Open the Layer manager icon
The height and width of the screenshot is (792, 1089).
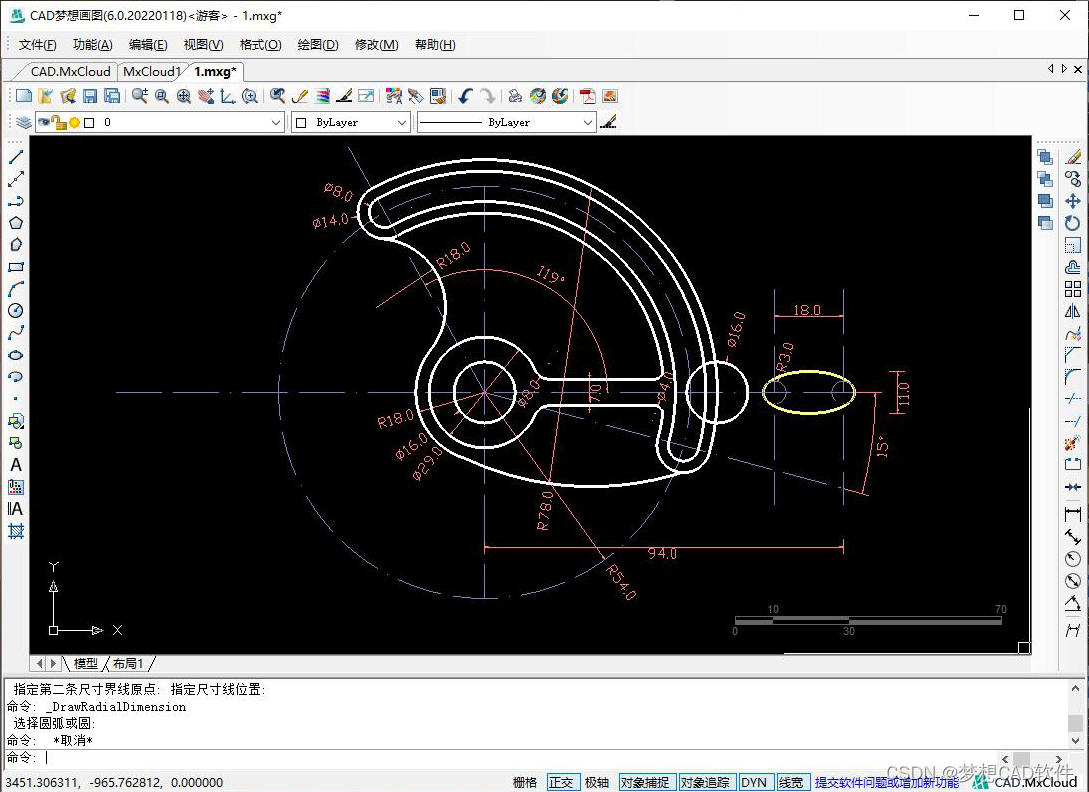click(24, 122)
